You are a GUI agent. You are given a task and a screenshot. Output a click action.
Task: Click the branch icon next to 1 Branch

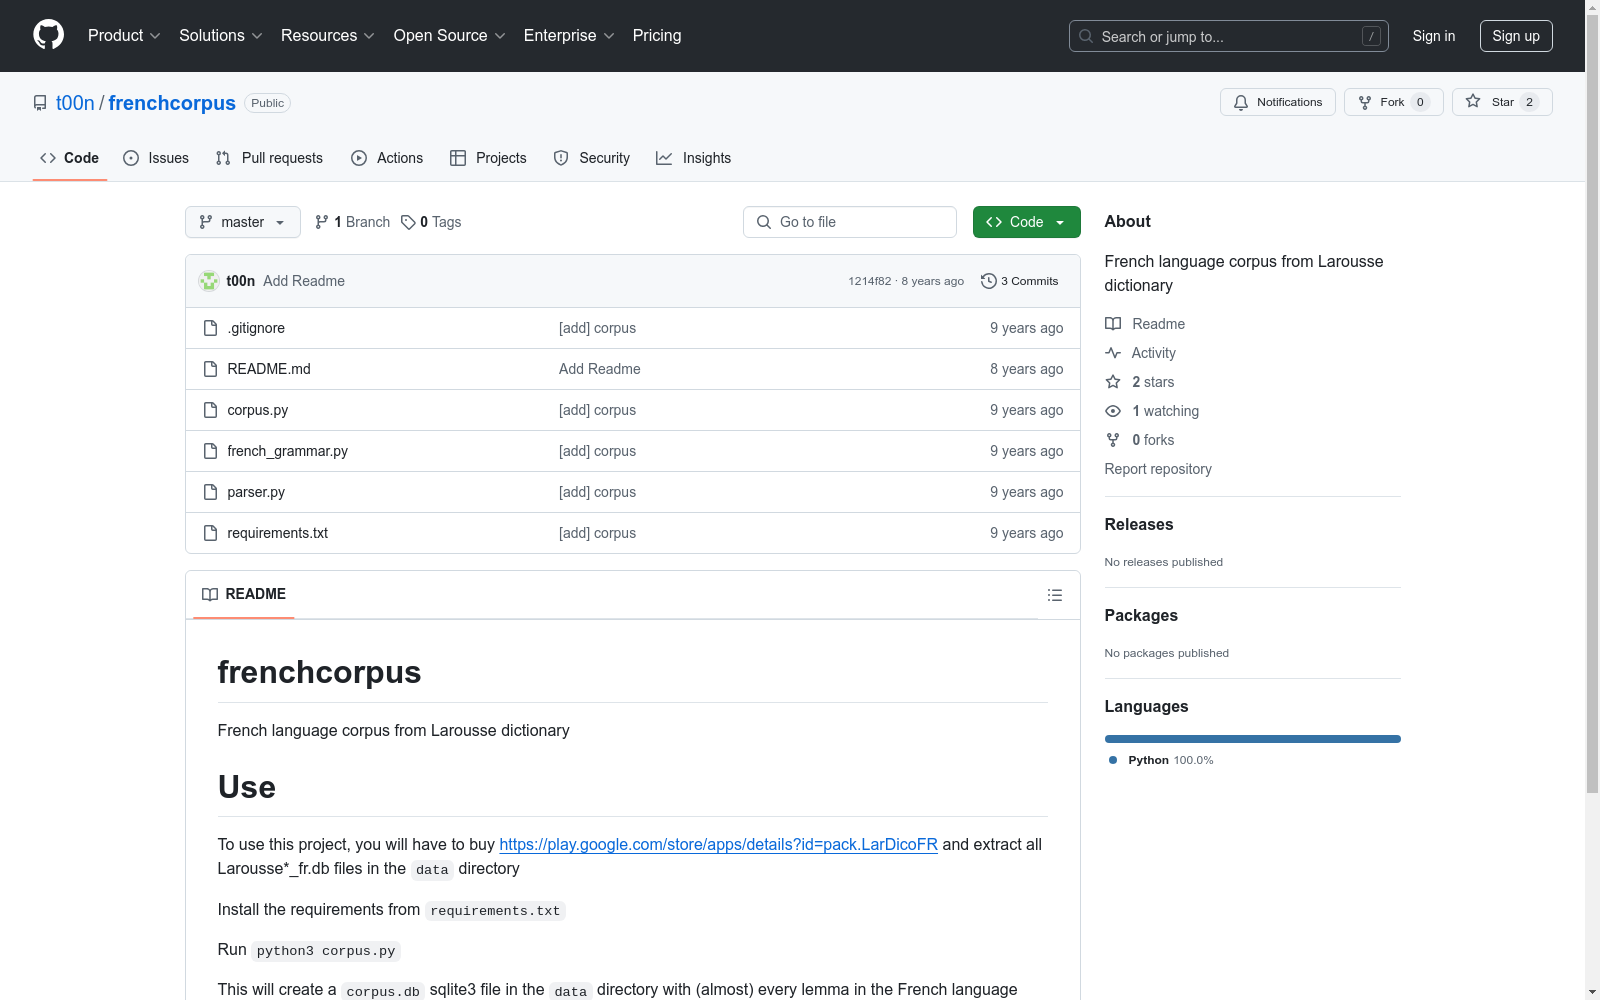(322, 222)
